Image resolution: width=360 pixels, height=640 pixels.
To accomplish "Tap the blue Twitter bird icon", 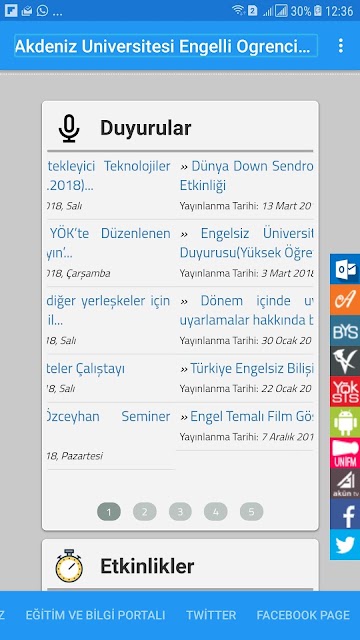I will 345,544.
